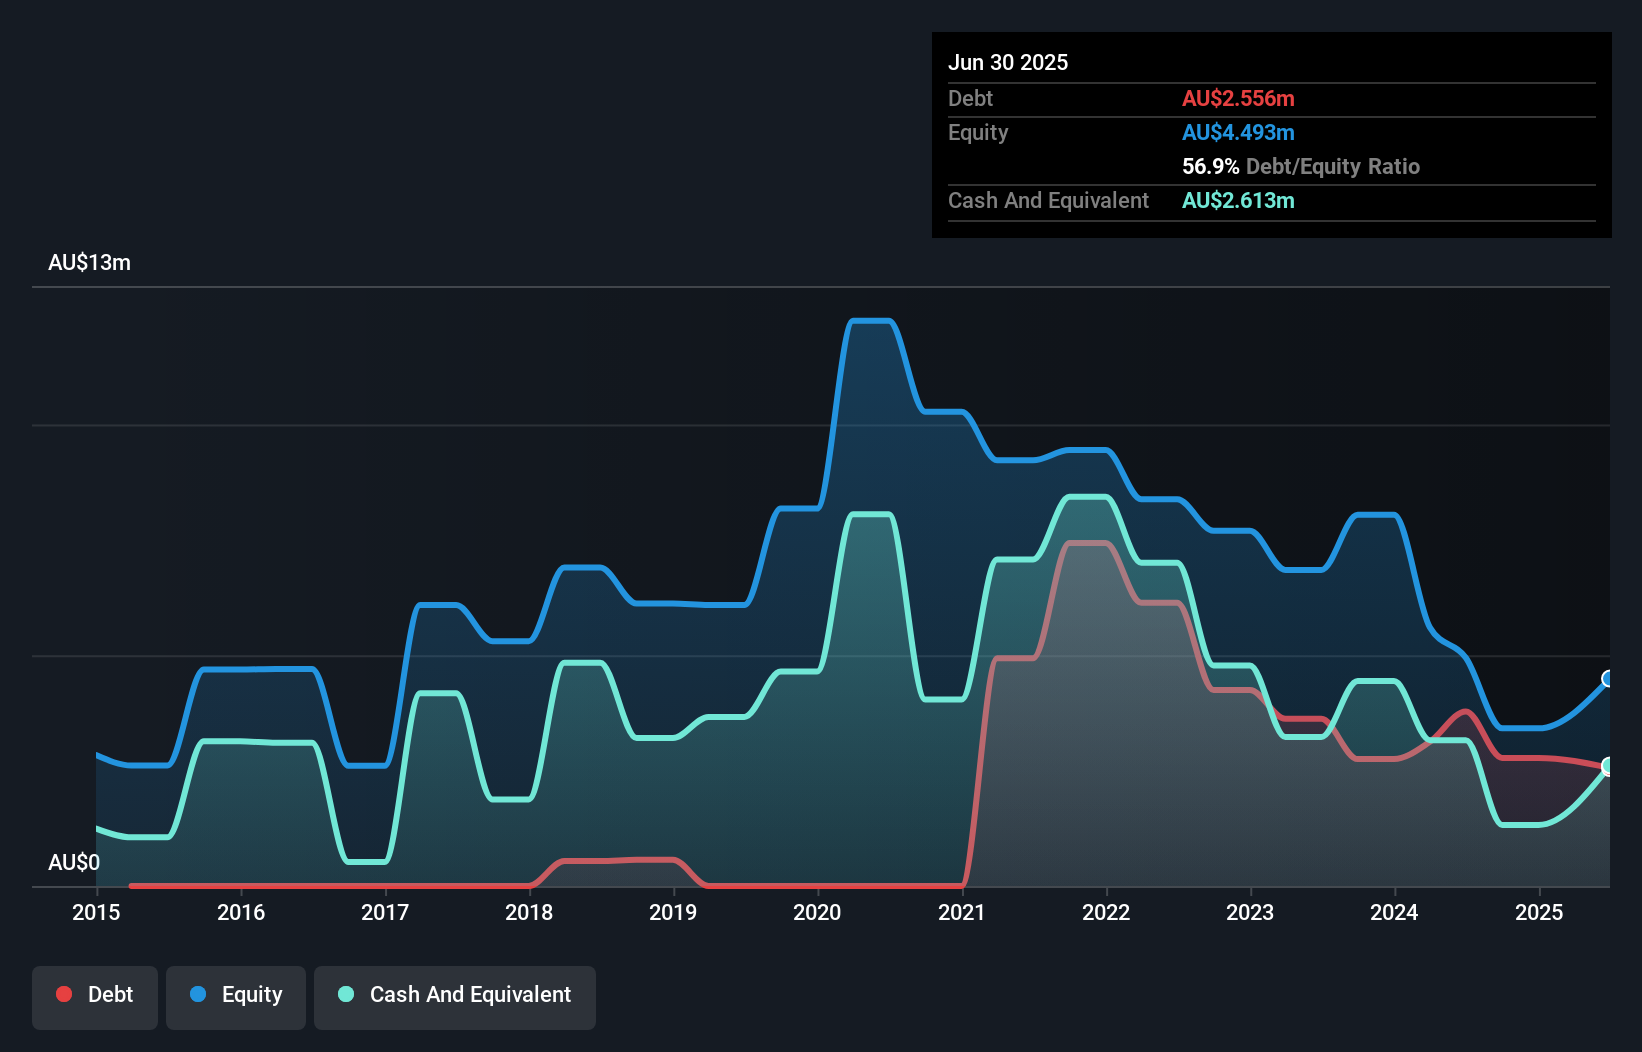Click the blue Equity legend dot
Screen dimensions: 1642x1052
[x=198, y=994]
